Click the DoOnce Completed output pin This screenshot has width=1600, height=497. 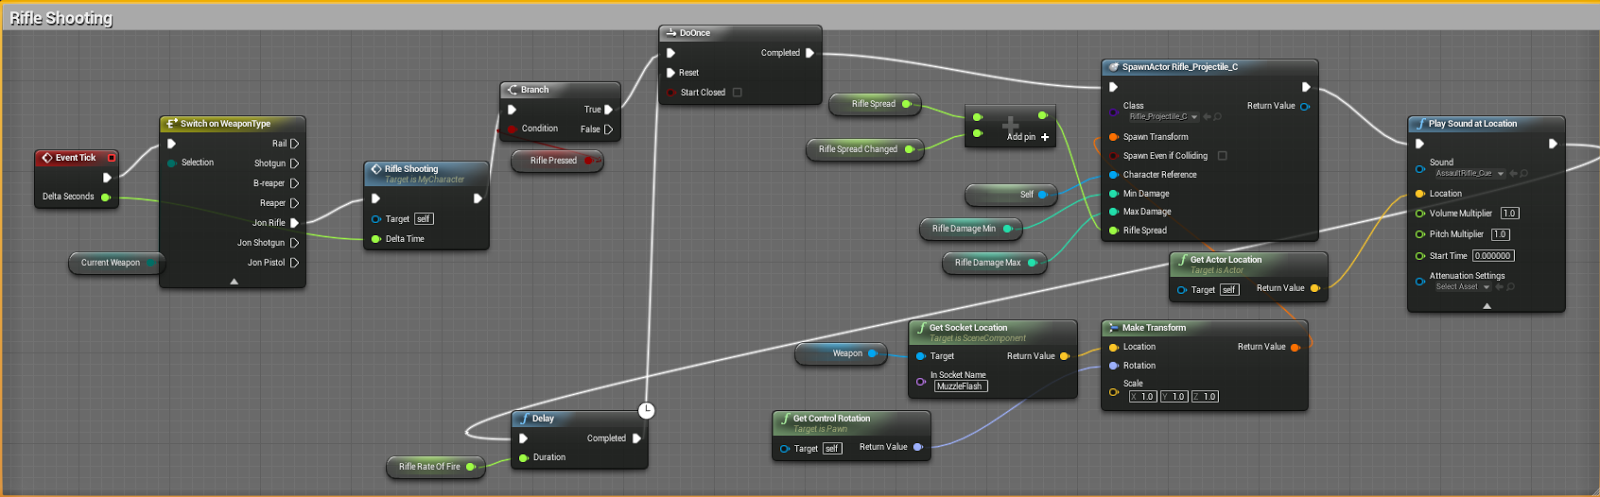coord(810,53)
